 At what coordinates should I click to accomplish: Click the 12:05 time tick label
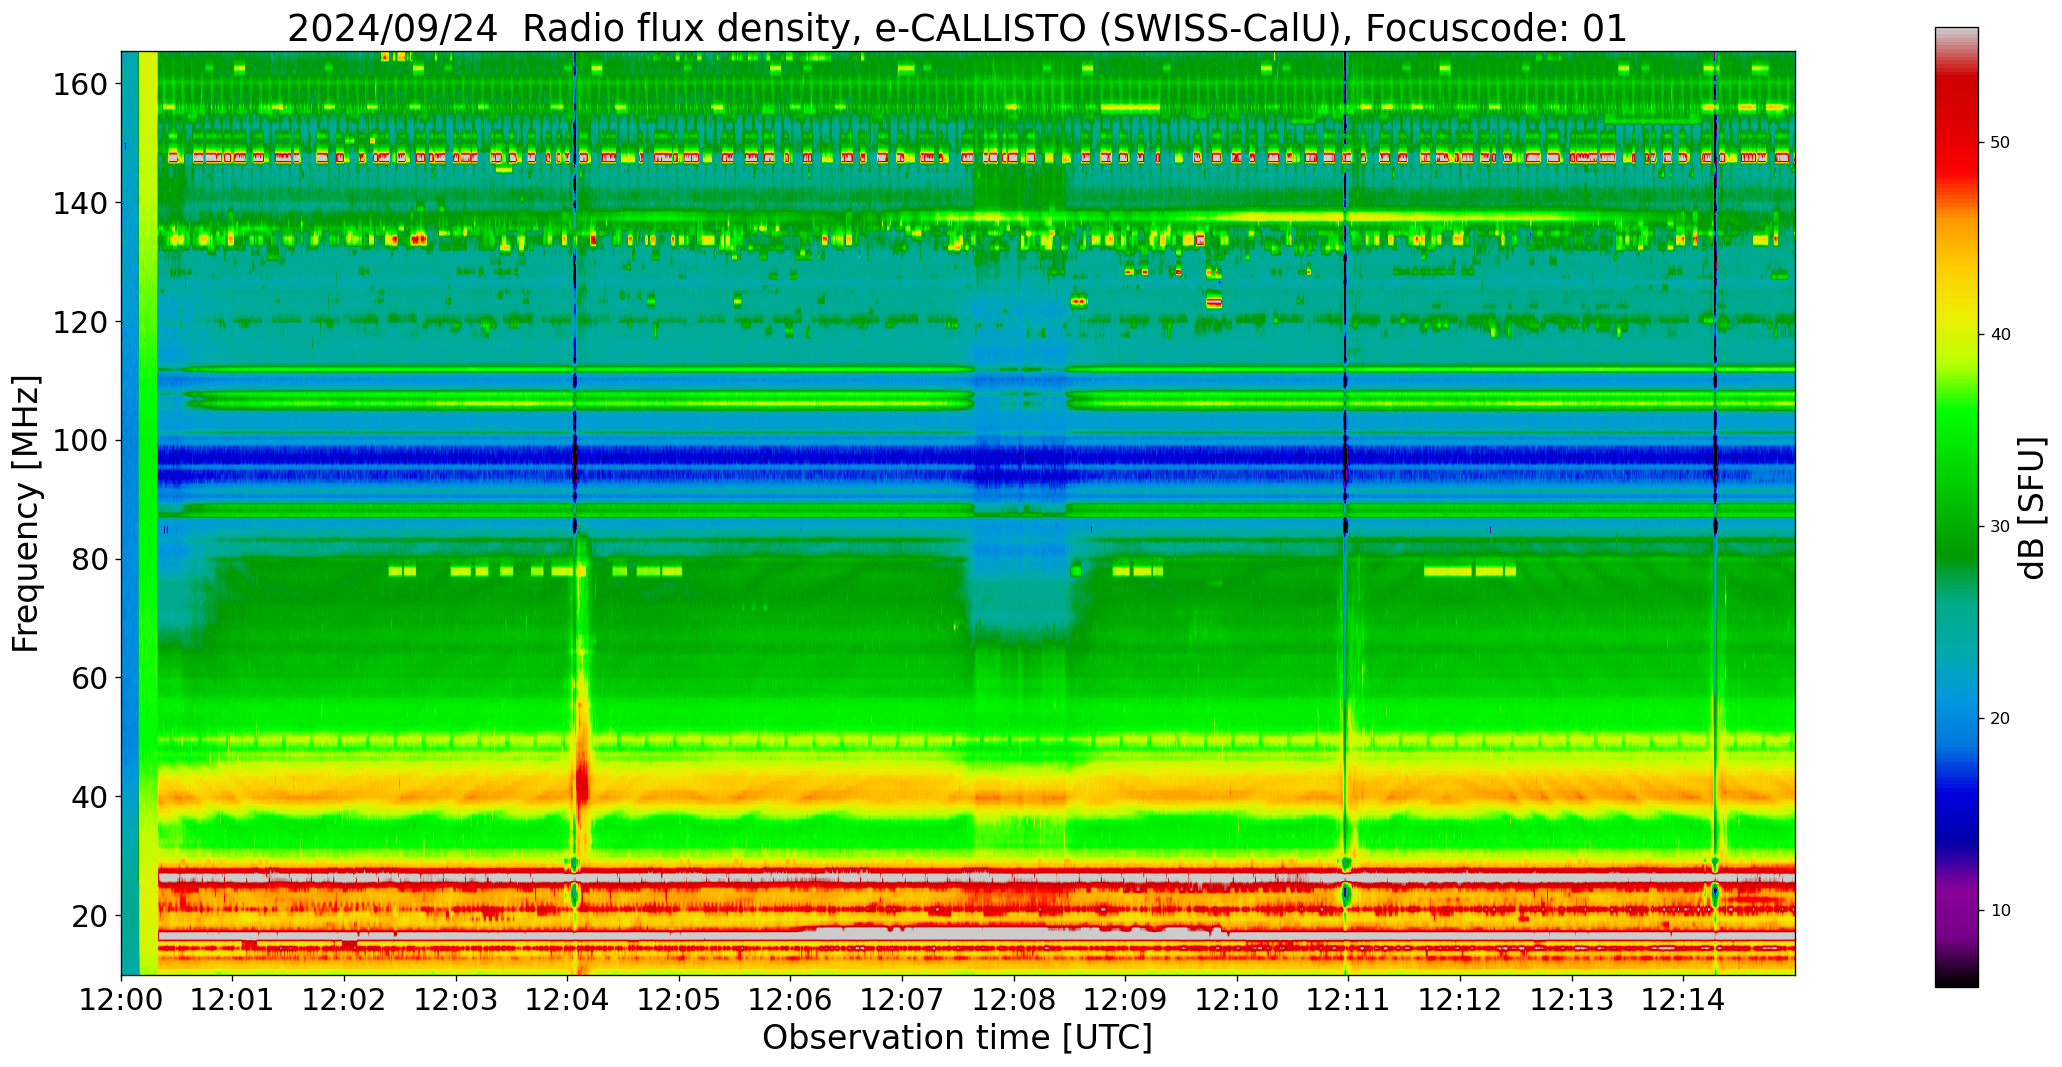[680, 999]
